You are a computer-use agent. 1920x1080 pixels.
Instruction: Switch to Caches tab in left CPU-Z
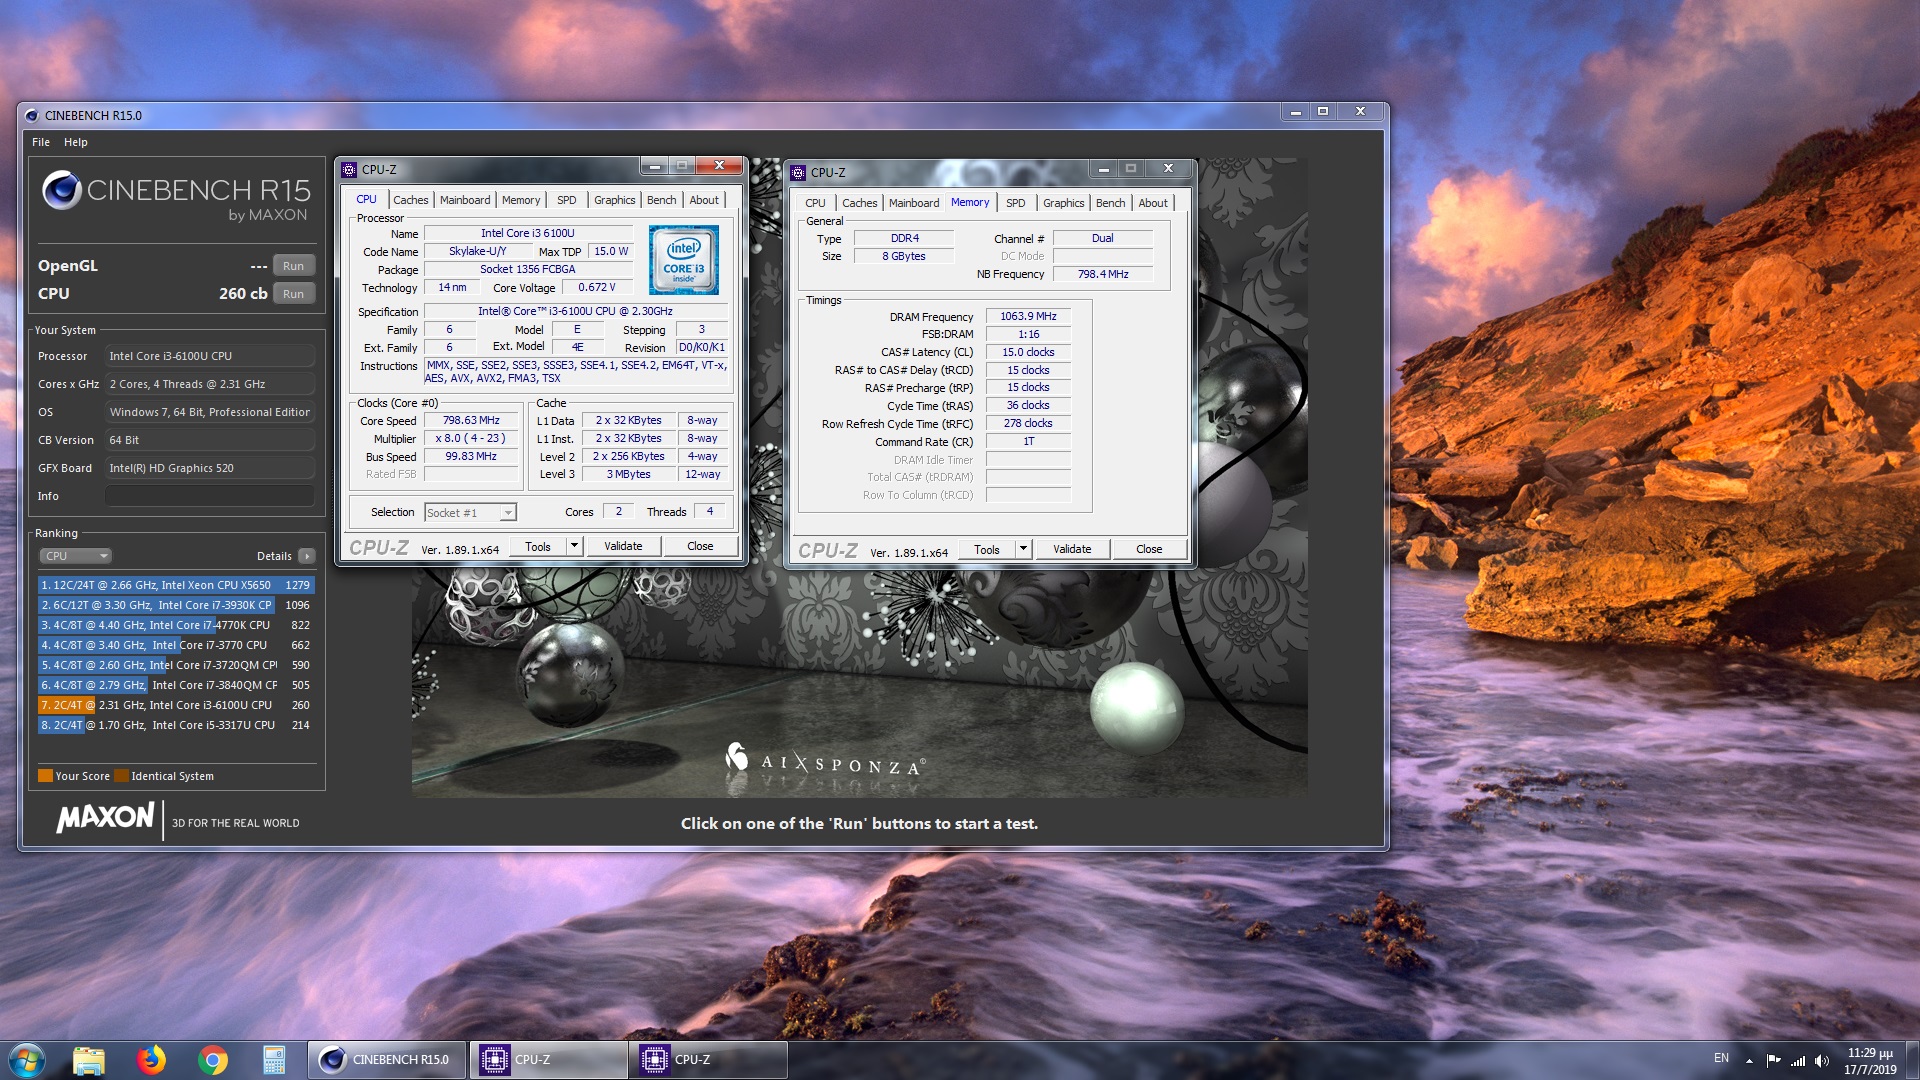[x=410, y=200]
